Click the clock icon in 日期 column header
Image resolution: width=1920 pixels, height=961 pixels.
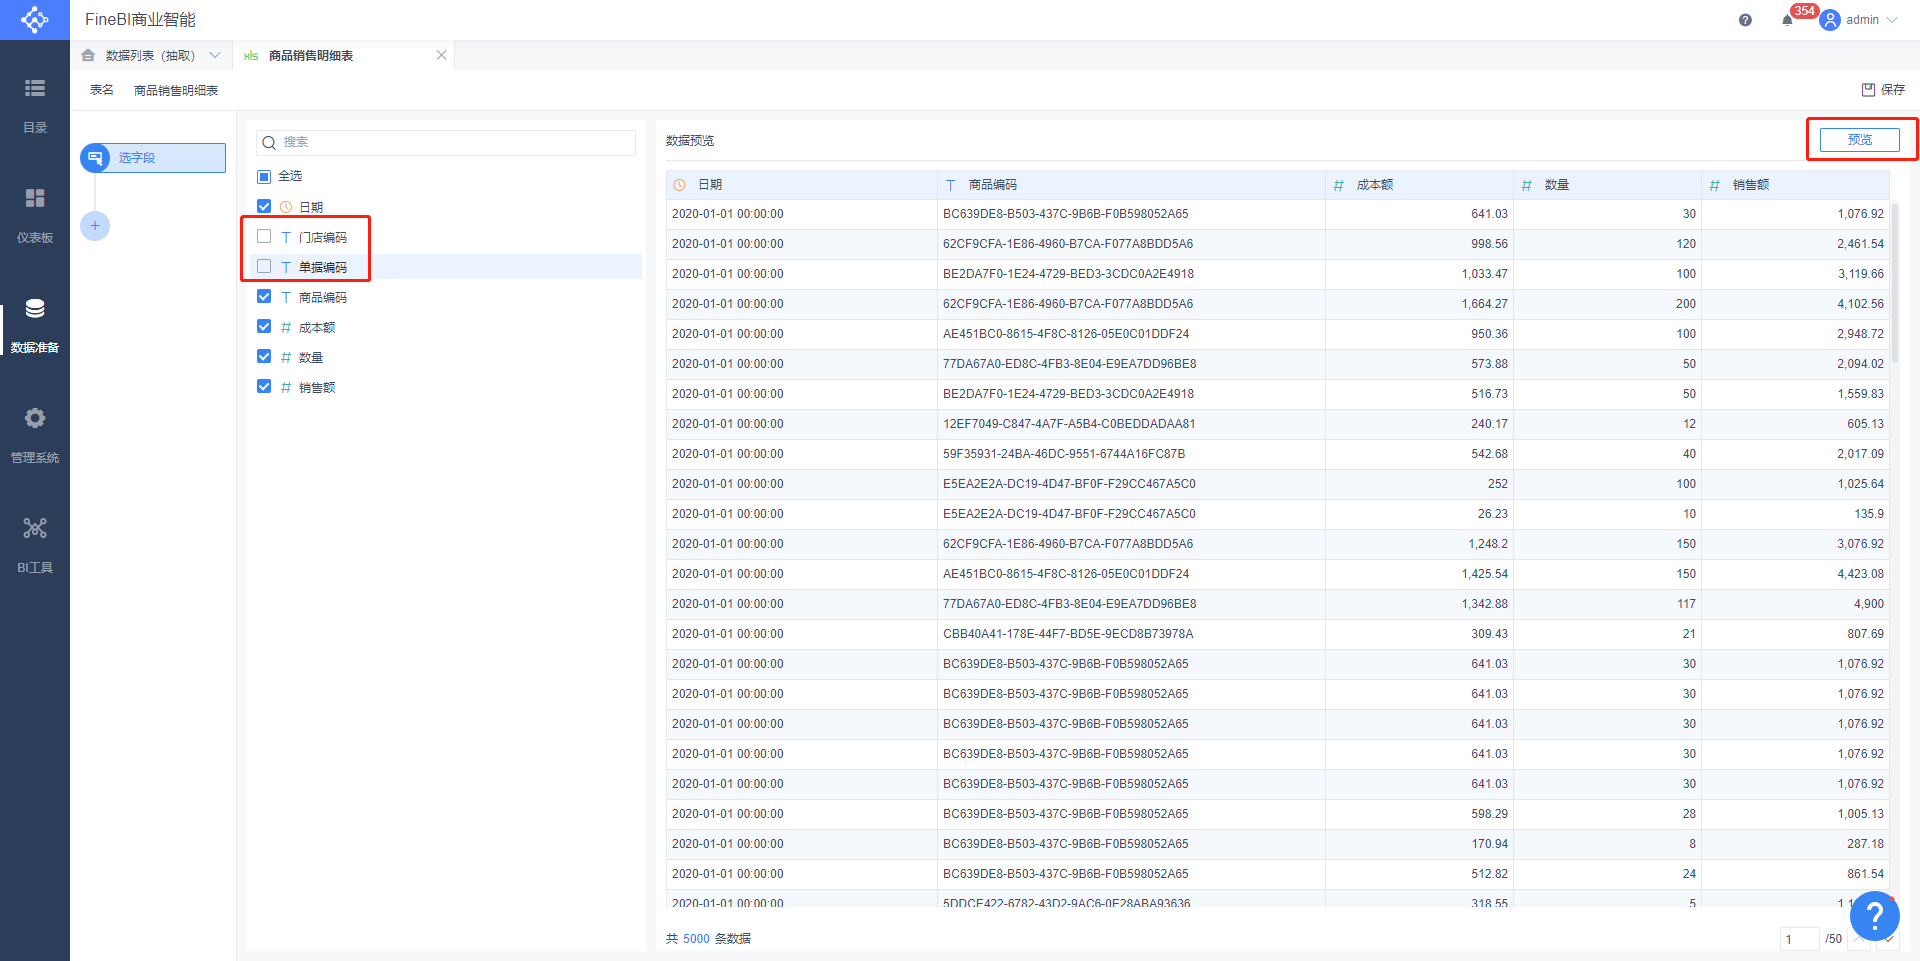click(x=680, y=185)
